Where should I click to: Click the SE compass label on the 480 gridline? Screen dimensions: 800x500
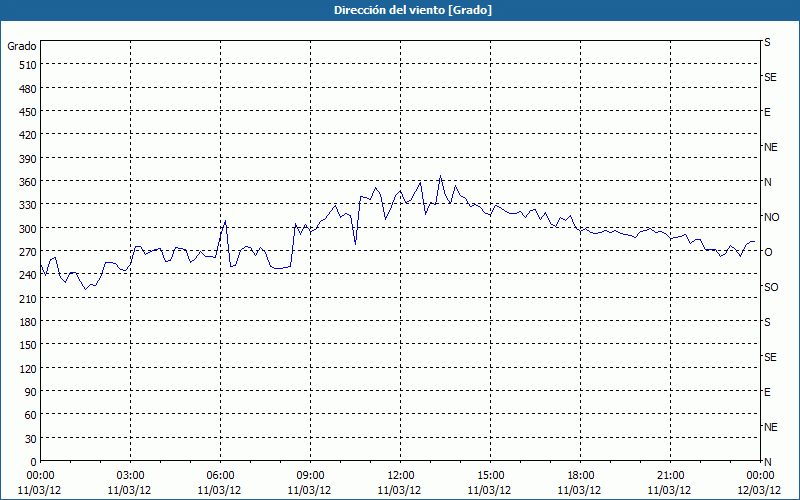pyautogui.click(x=770, y=78)
